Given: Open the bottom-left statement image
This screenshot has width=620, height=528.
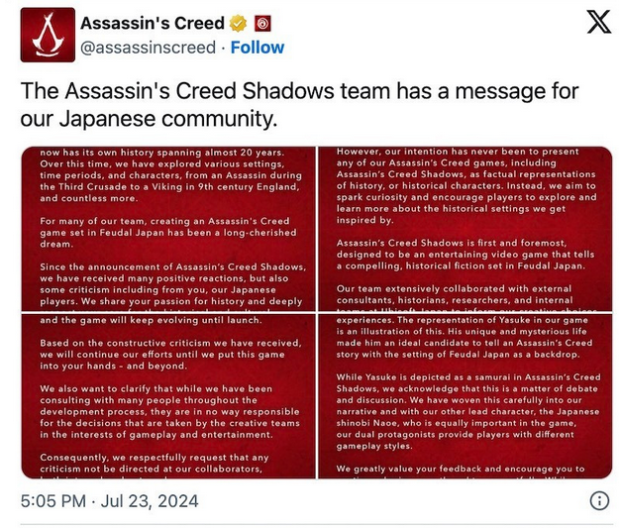Looking at the screenshot, I should [x=166, y=396].
